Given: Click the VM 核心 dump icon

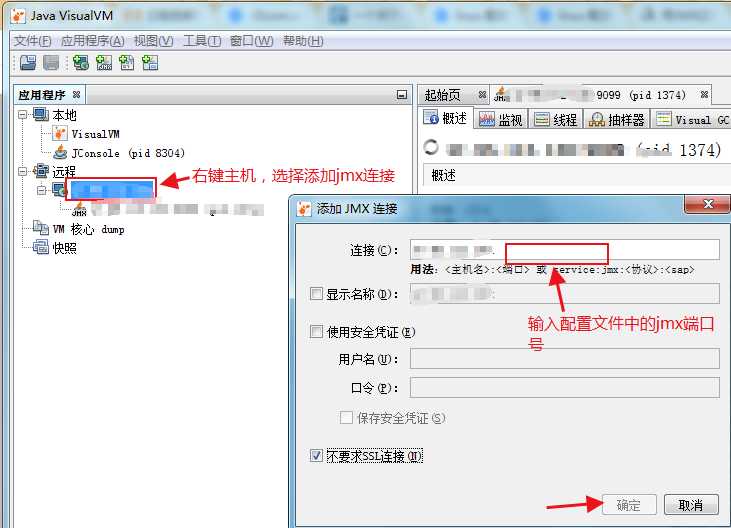Looking at the screenshot, I should point(41,228).
